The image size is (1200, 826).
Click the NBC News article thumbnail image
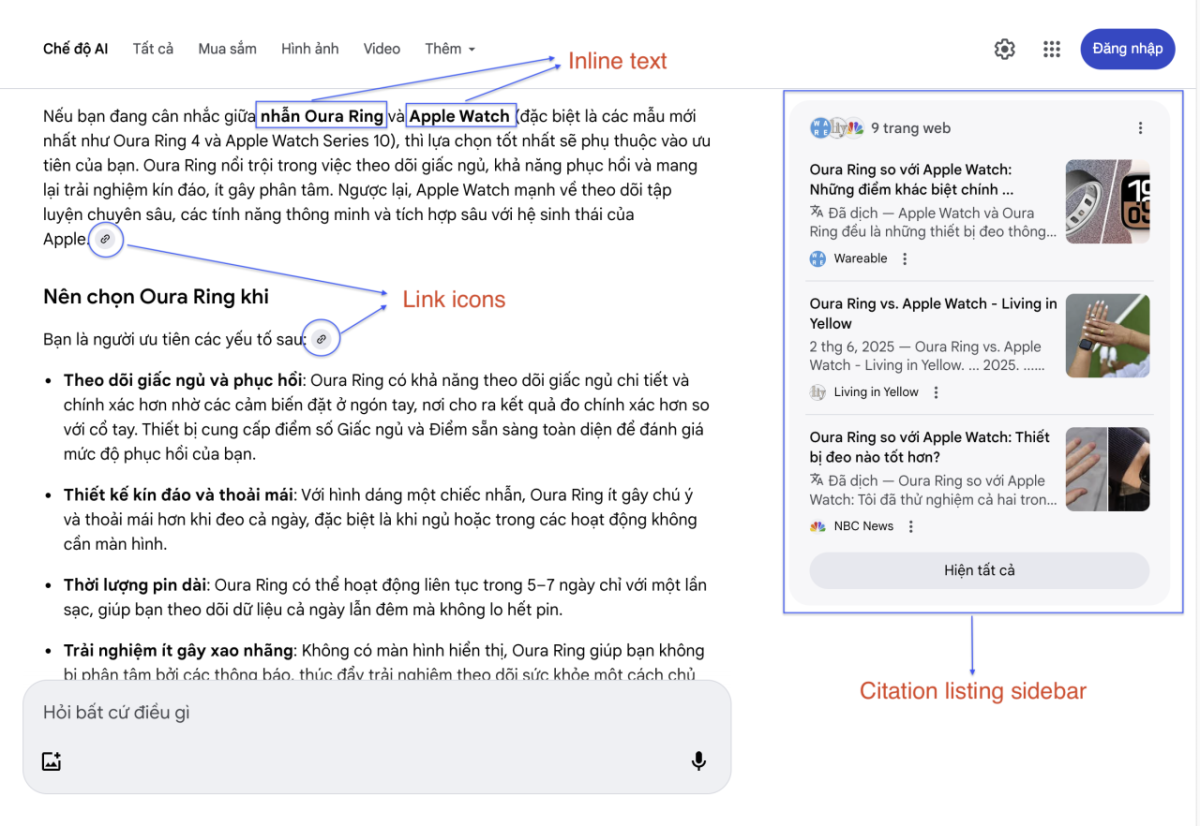pyautogui.click(x=1108, y=469)
